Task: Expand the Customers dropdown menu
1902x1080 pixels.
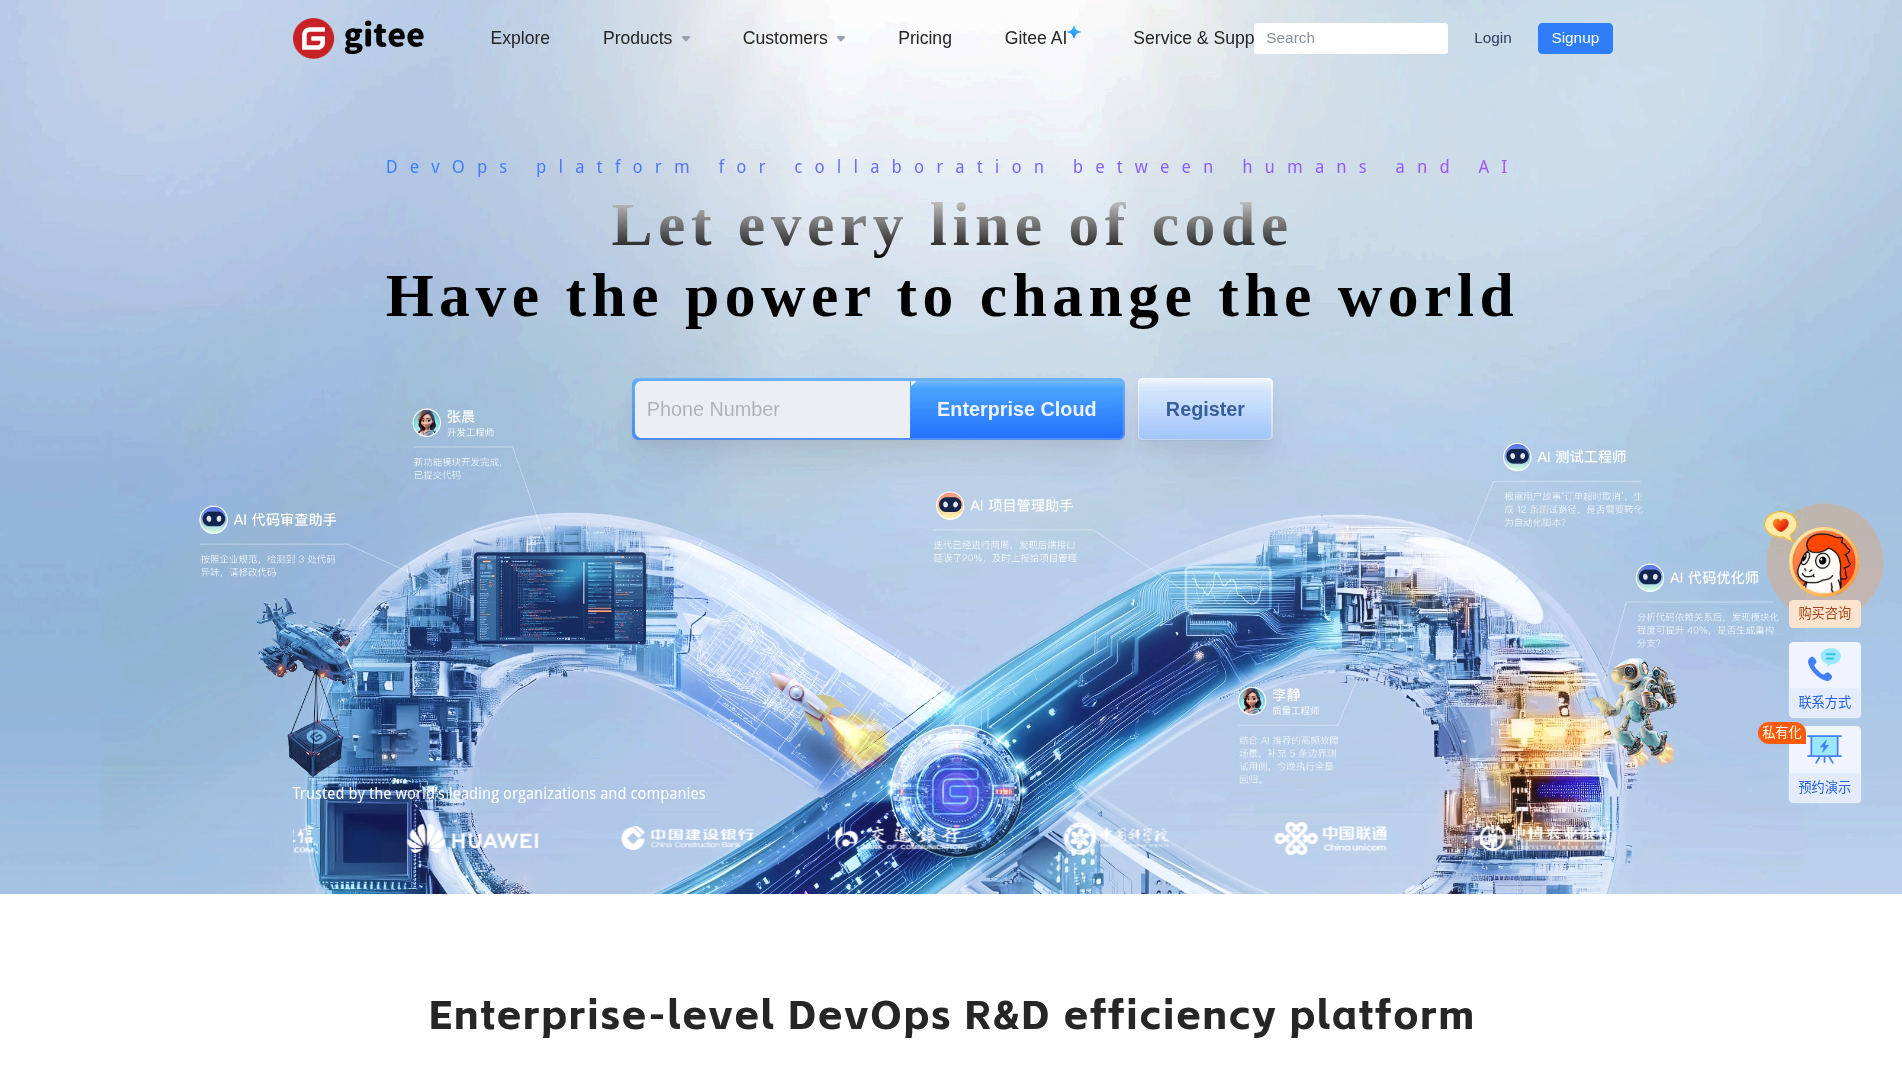Action: pos(793,38)
